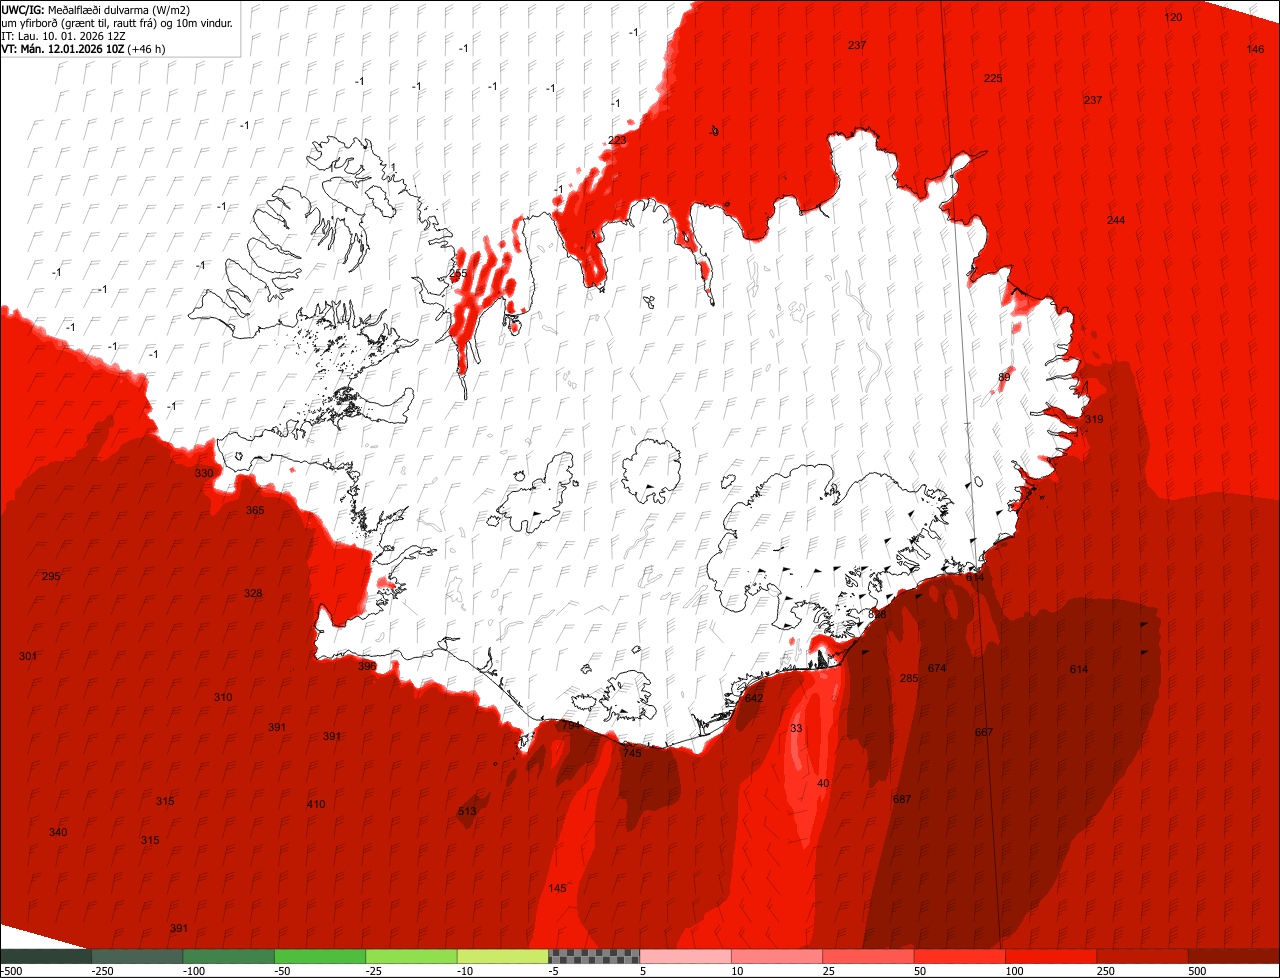1280x978 pixels.
Task: Click the map value '244'
Action: [x=1116, y=220]
